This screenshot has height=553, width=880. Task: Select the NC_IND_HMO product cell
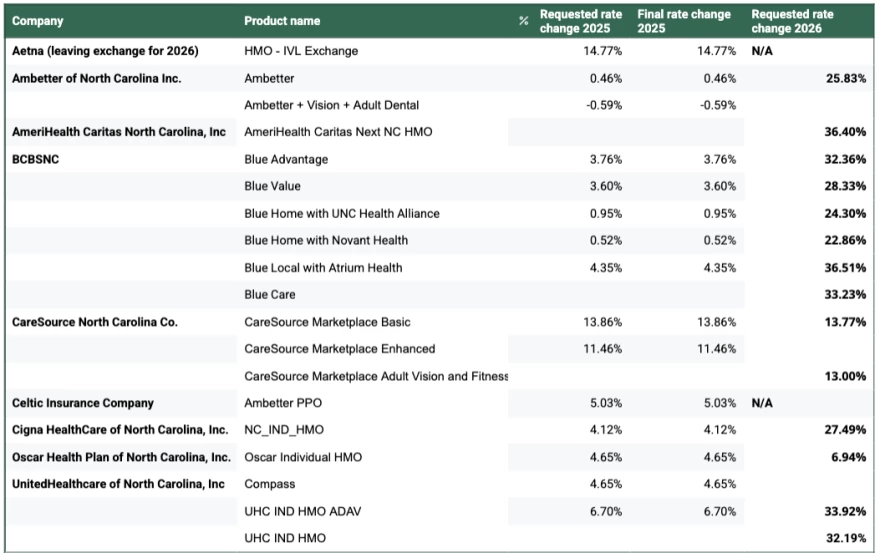[285, 430]
